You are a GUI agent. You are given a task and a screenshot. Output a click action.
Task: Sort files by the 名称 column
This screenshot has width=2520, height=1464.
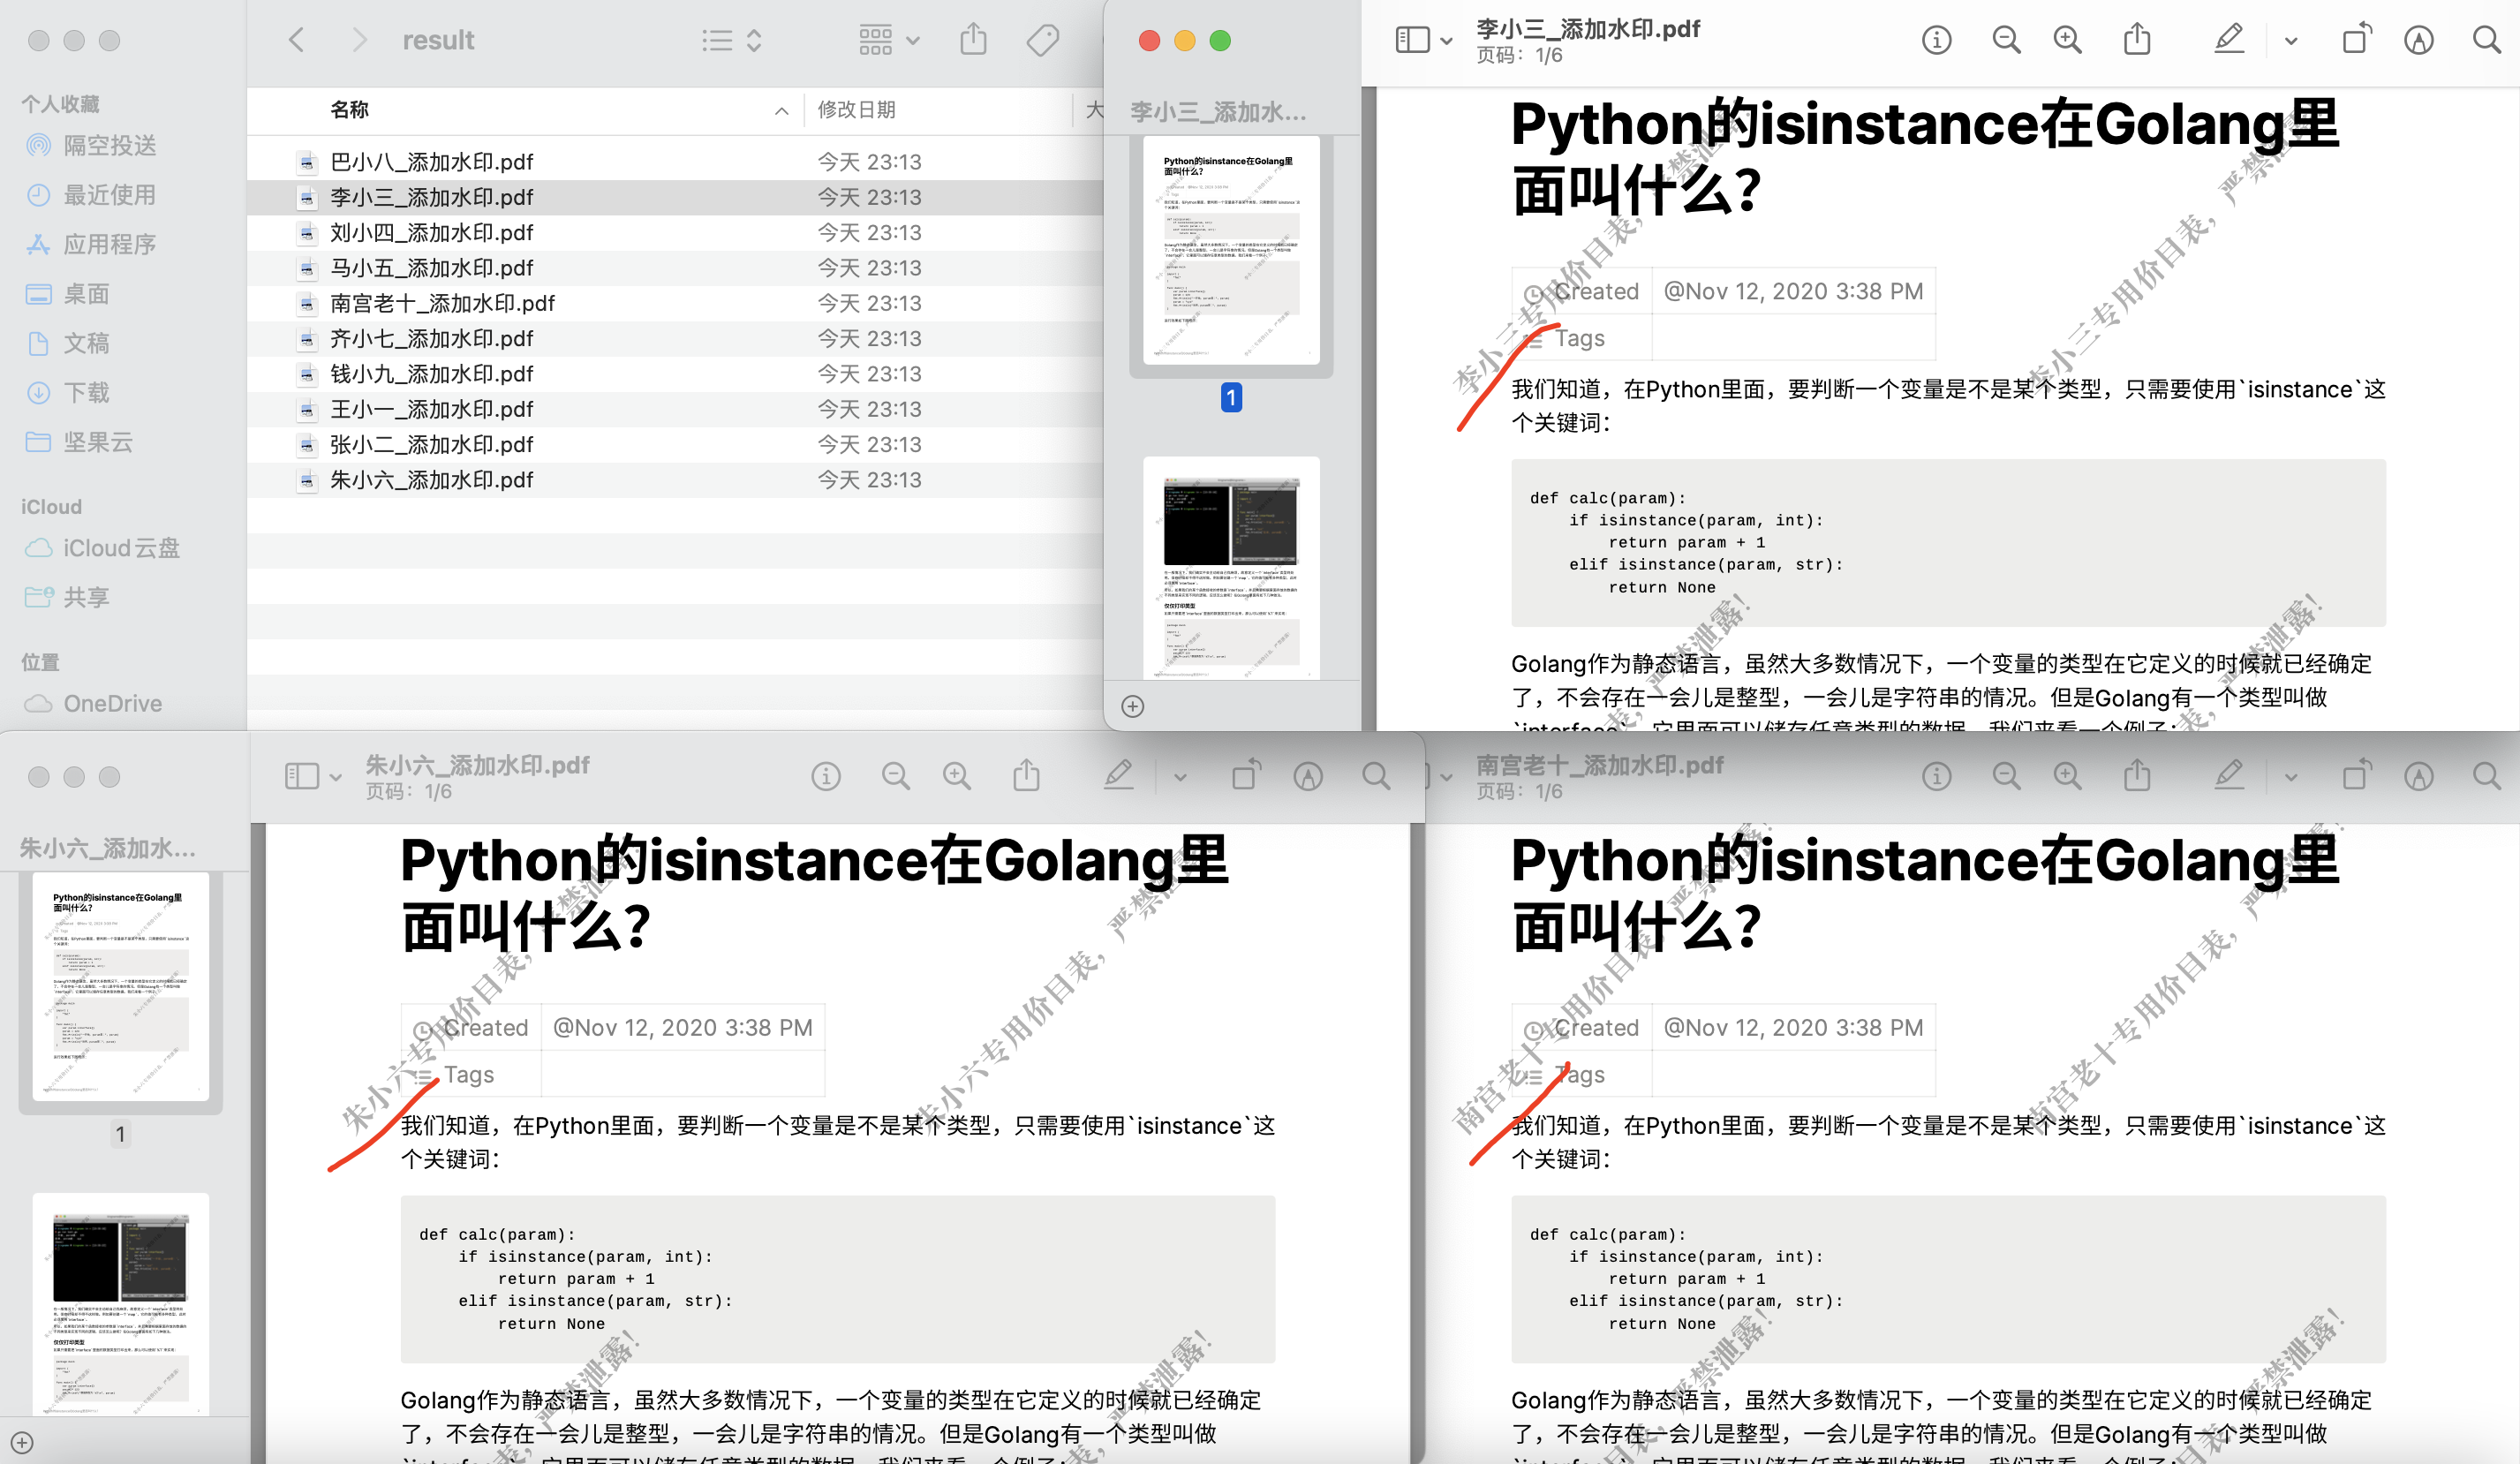click(350, 109)
